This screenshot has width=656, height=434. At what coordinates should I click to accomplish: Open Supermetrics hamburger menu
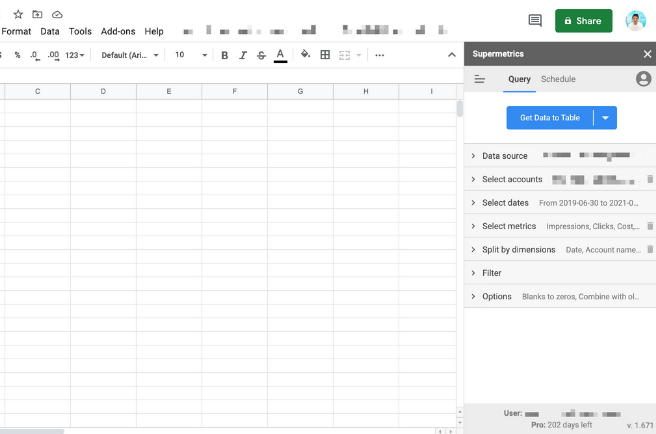click(480, 79)
